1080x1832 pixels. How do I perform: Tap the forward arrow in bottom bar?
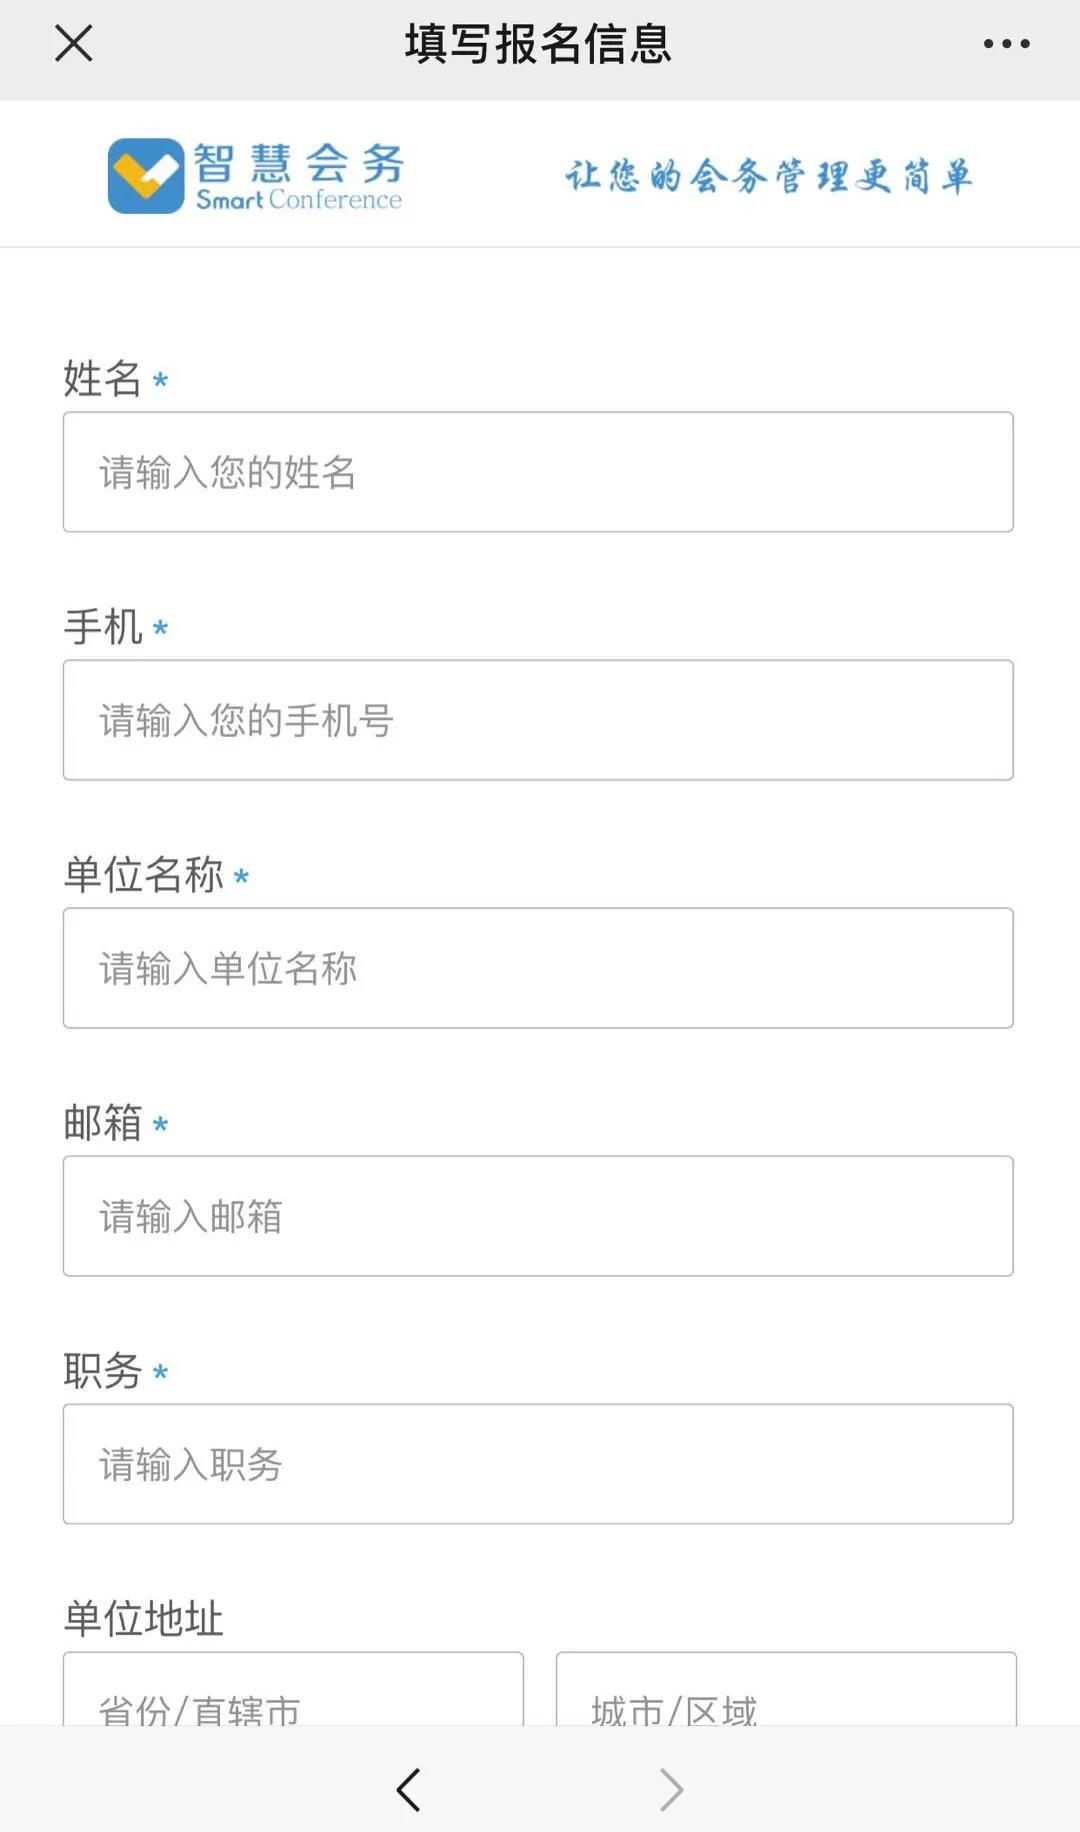[x=672, y=1790]
